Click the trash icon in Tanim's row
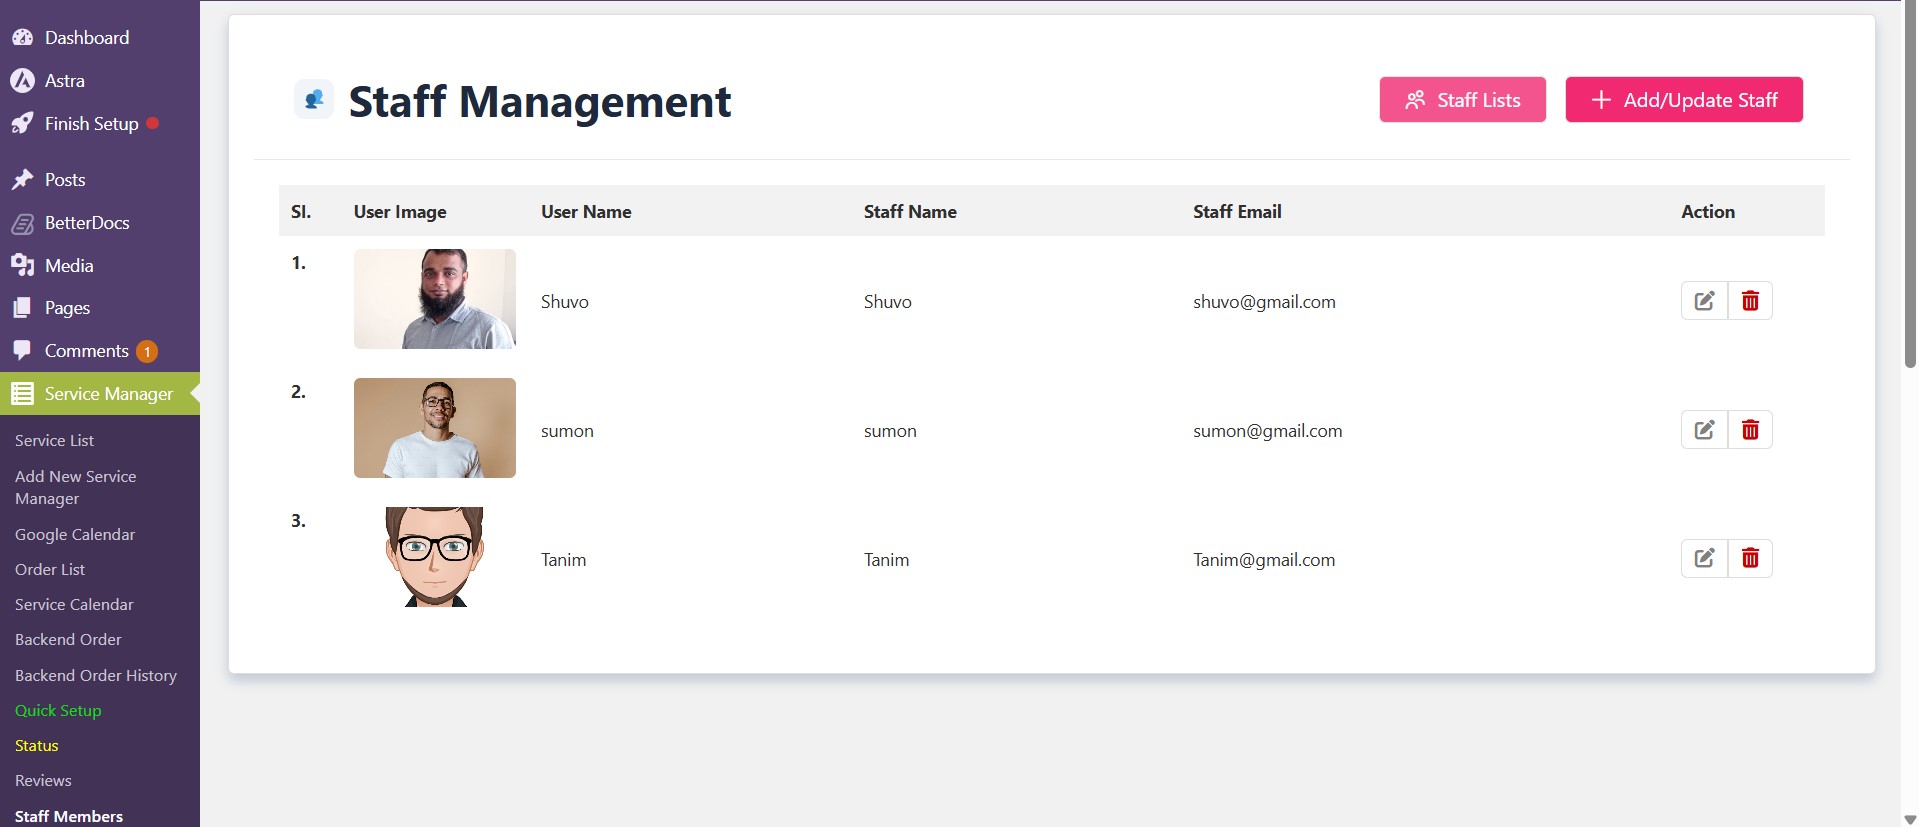The width and height of the screenshot is (1919, 827). pyautogui.click(x=1750, y=558)
